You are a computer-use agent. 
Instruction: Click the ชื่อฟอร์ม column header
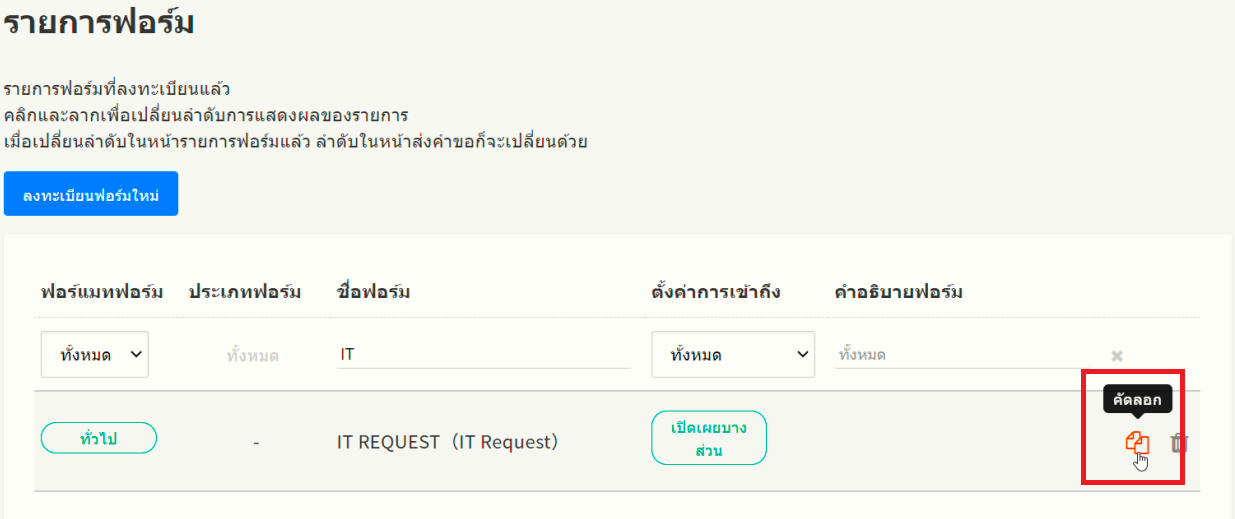point(374,292)
